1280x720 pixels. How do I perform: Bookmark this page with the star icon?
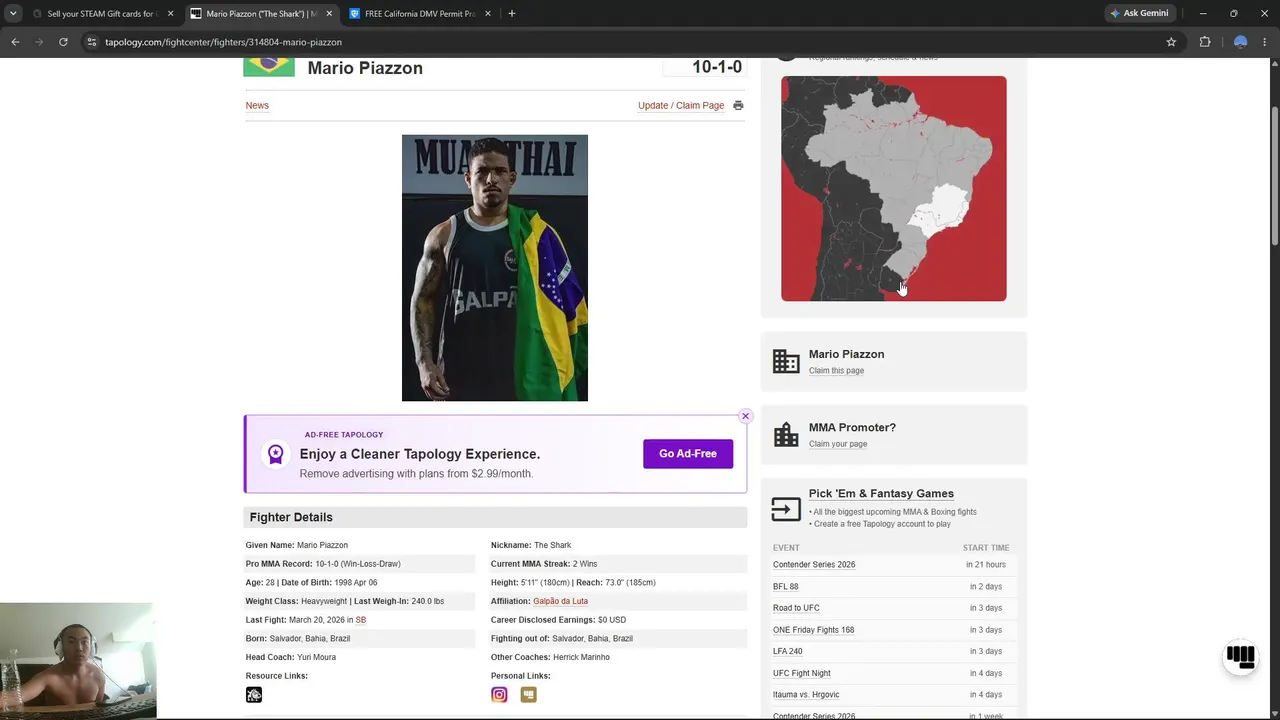[1171, 42]
